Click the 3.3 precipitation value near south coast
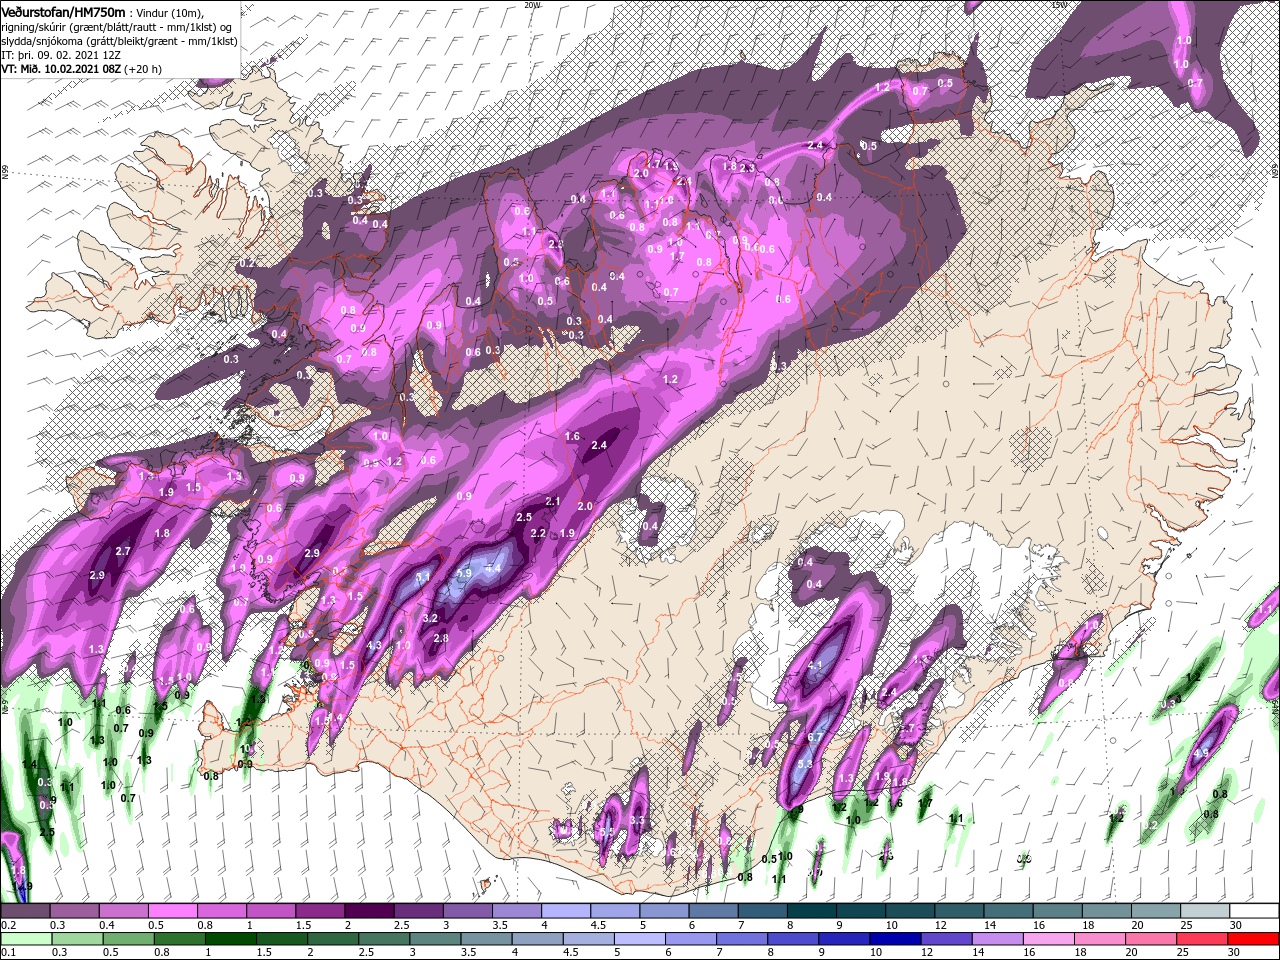This screenshot has height=960, width=1280. 638,821
